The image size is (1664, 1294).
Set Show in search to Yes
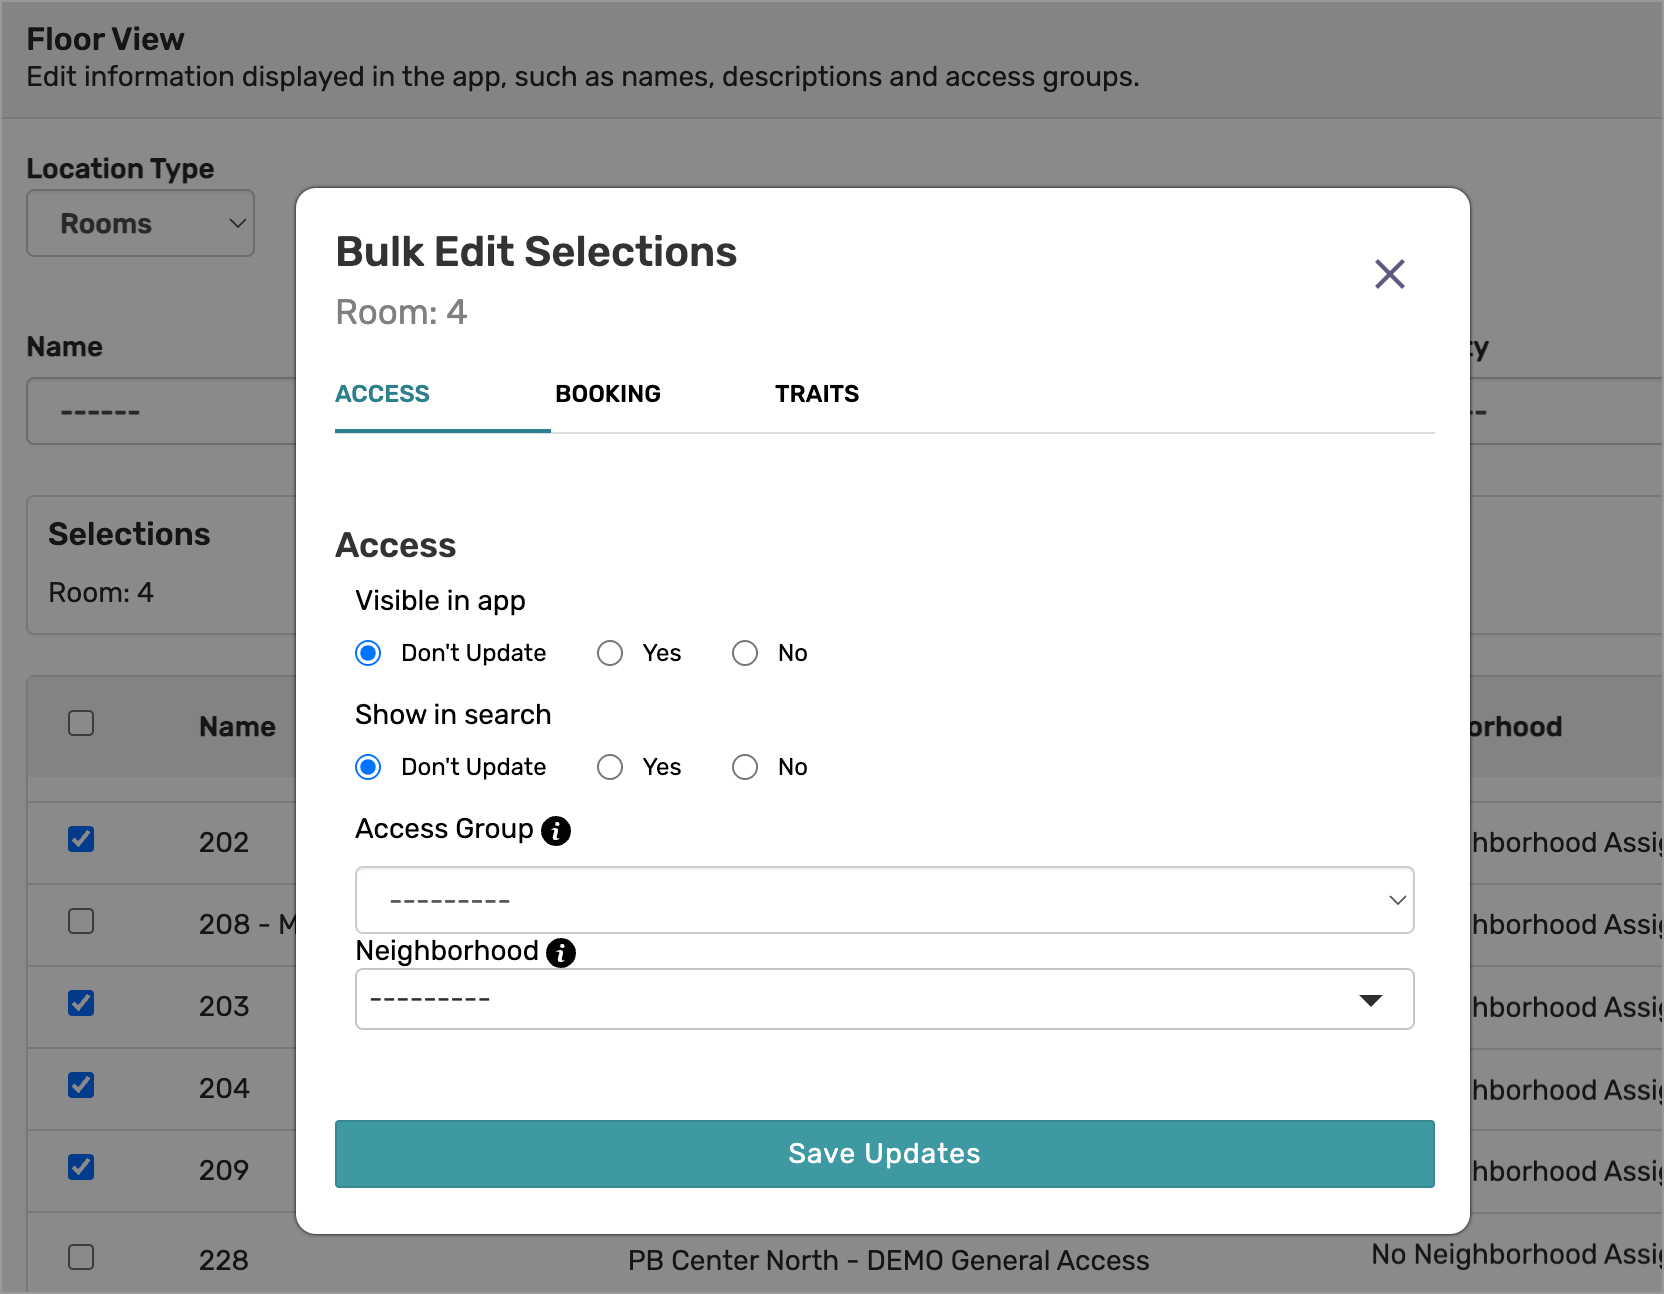coord(610,767)
